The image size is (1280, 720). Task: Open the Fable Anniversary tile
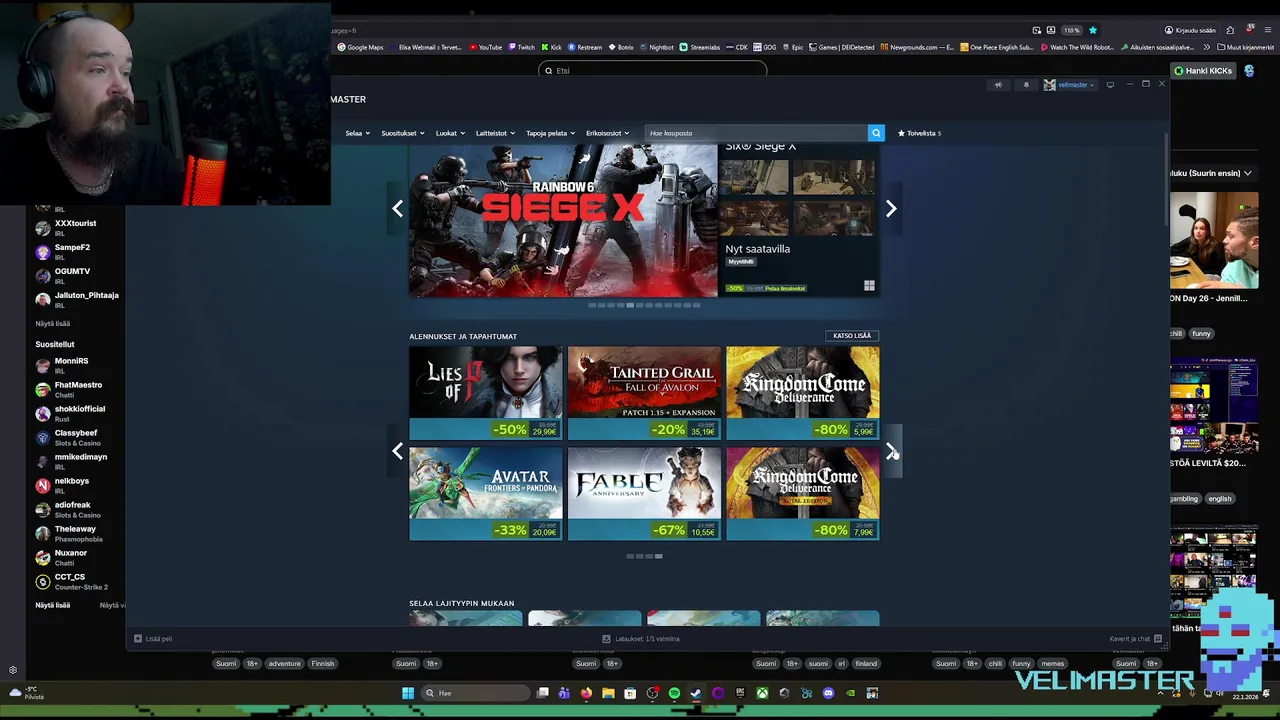pyautogui.click(x=644, y=493)
